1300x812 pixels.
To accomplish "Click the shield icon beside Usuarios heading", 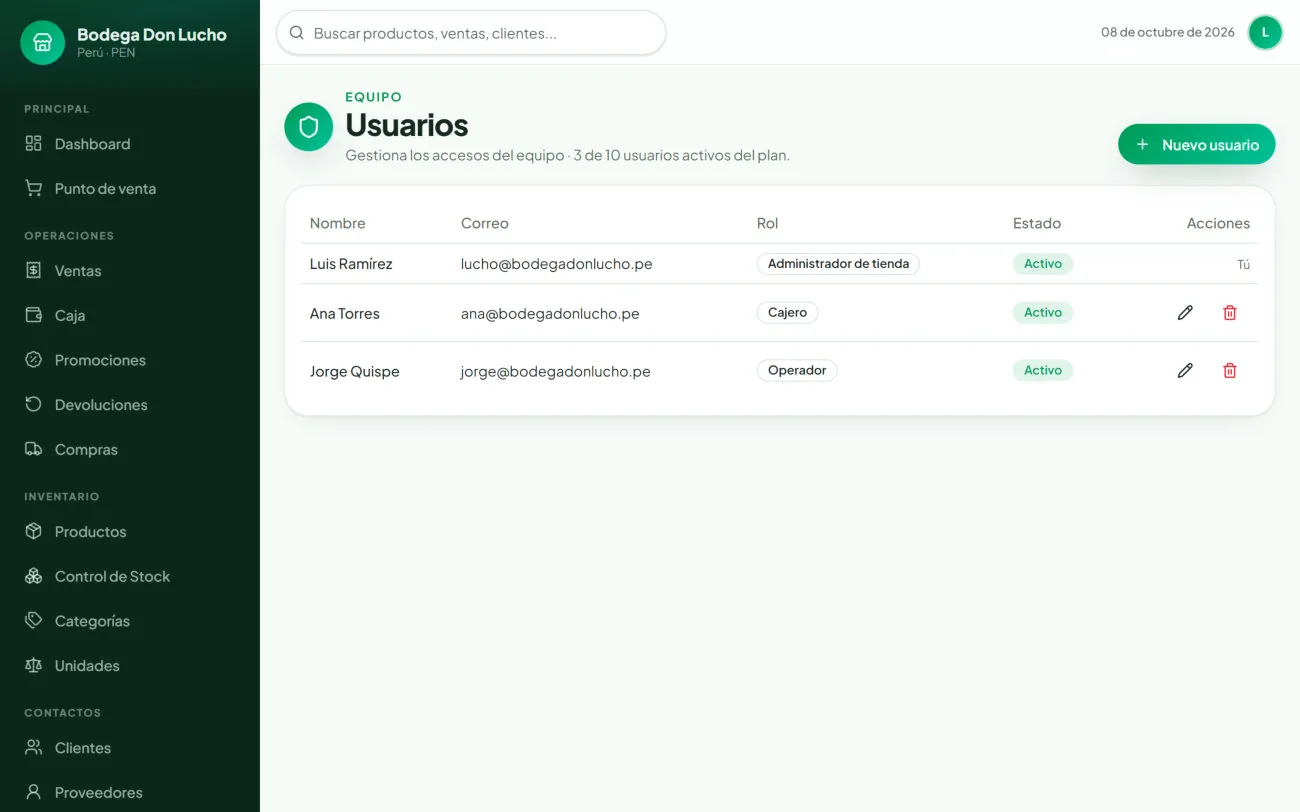I will pyautogui.click(x=309, y=127).
